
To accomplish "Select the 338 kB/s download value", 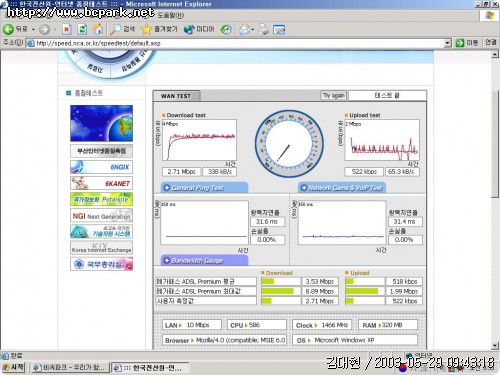I will [220, 172].
